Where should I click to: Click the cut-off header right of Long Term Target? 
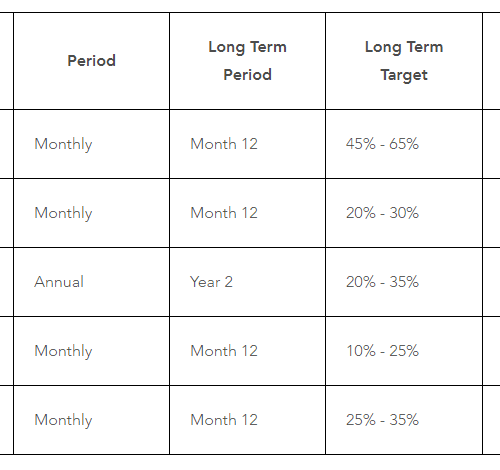(x=492, y=61)
